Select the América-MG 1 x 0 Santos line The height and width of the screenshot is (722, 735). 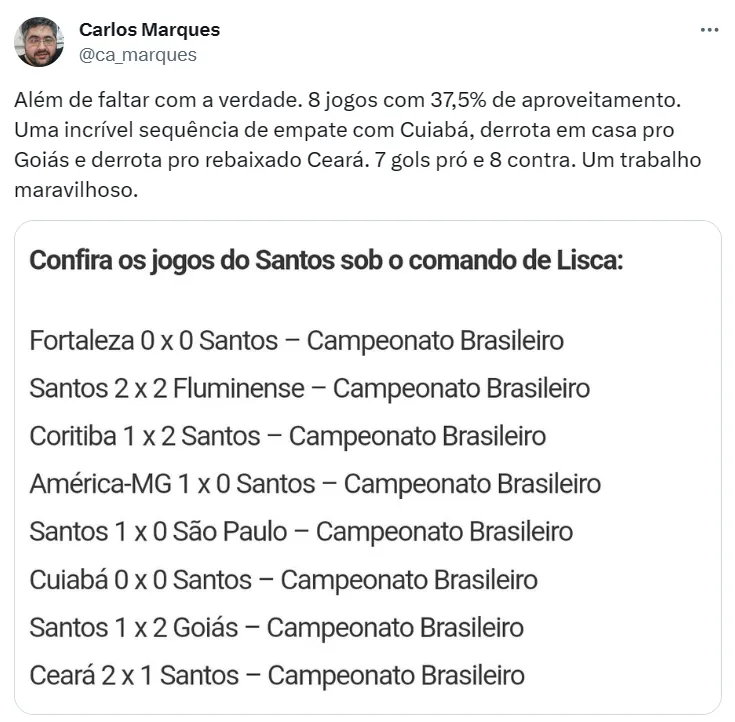pyautogui.click(x=315, y=484)
